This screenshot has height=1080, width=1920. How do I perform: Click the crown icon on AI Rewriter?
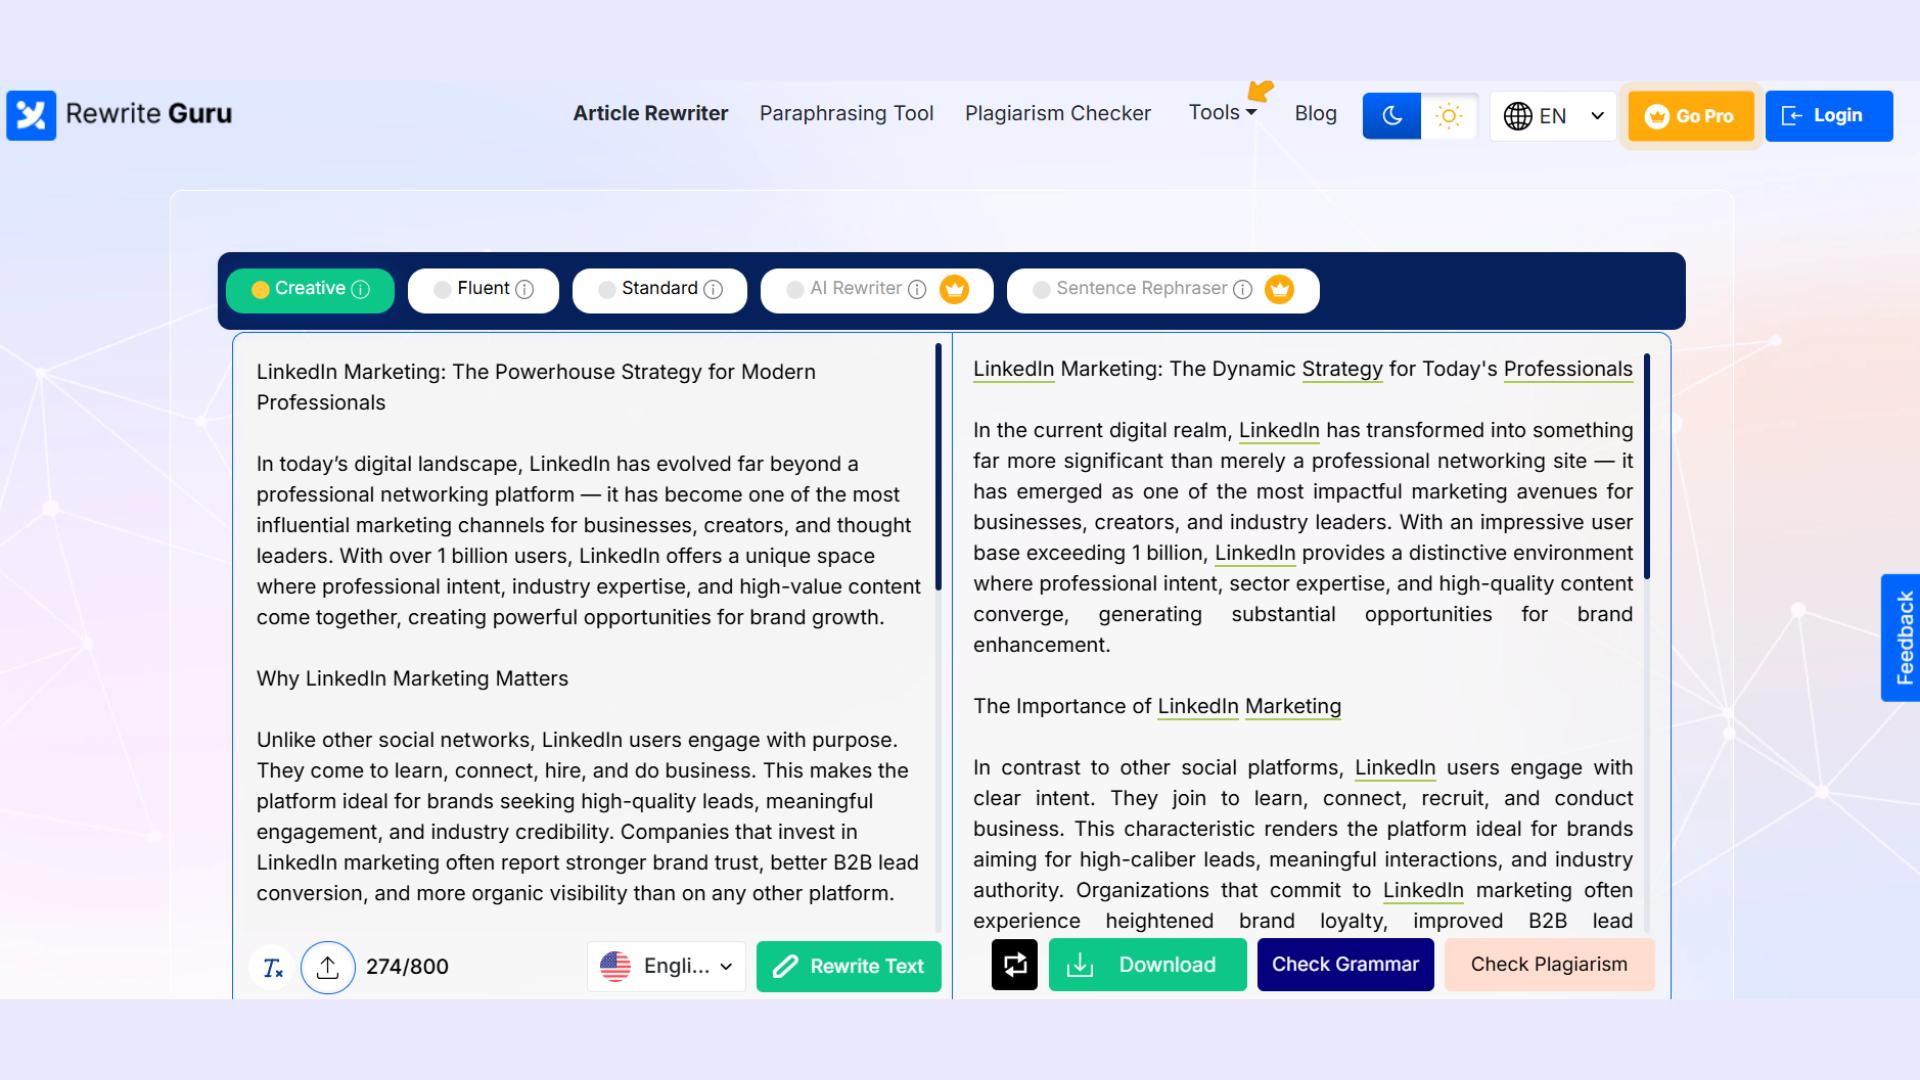pyautogui.click(x=954, y=290)
